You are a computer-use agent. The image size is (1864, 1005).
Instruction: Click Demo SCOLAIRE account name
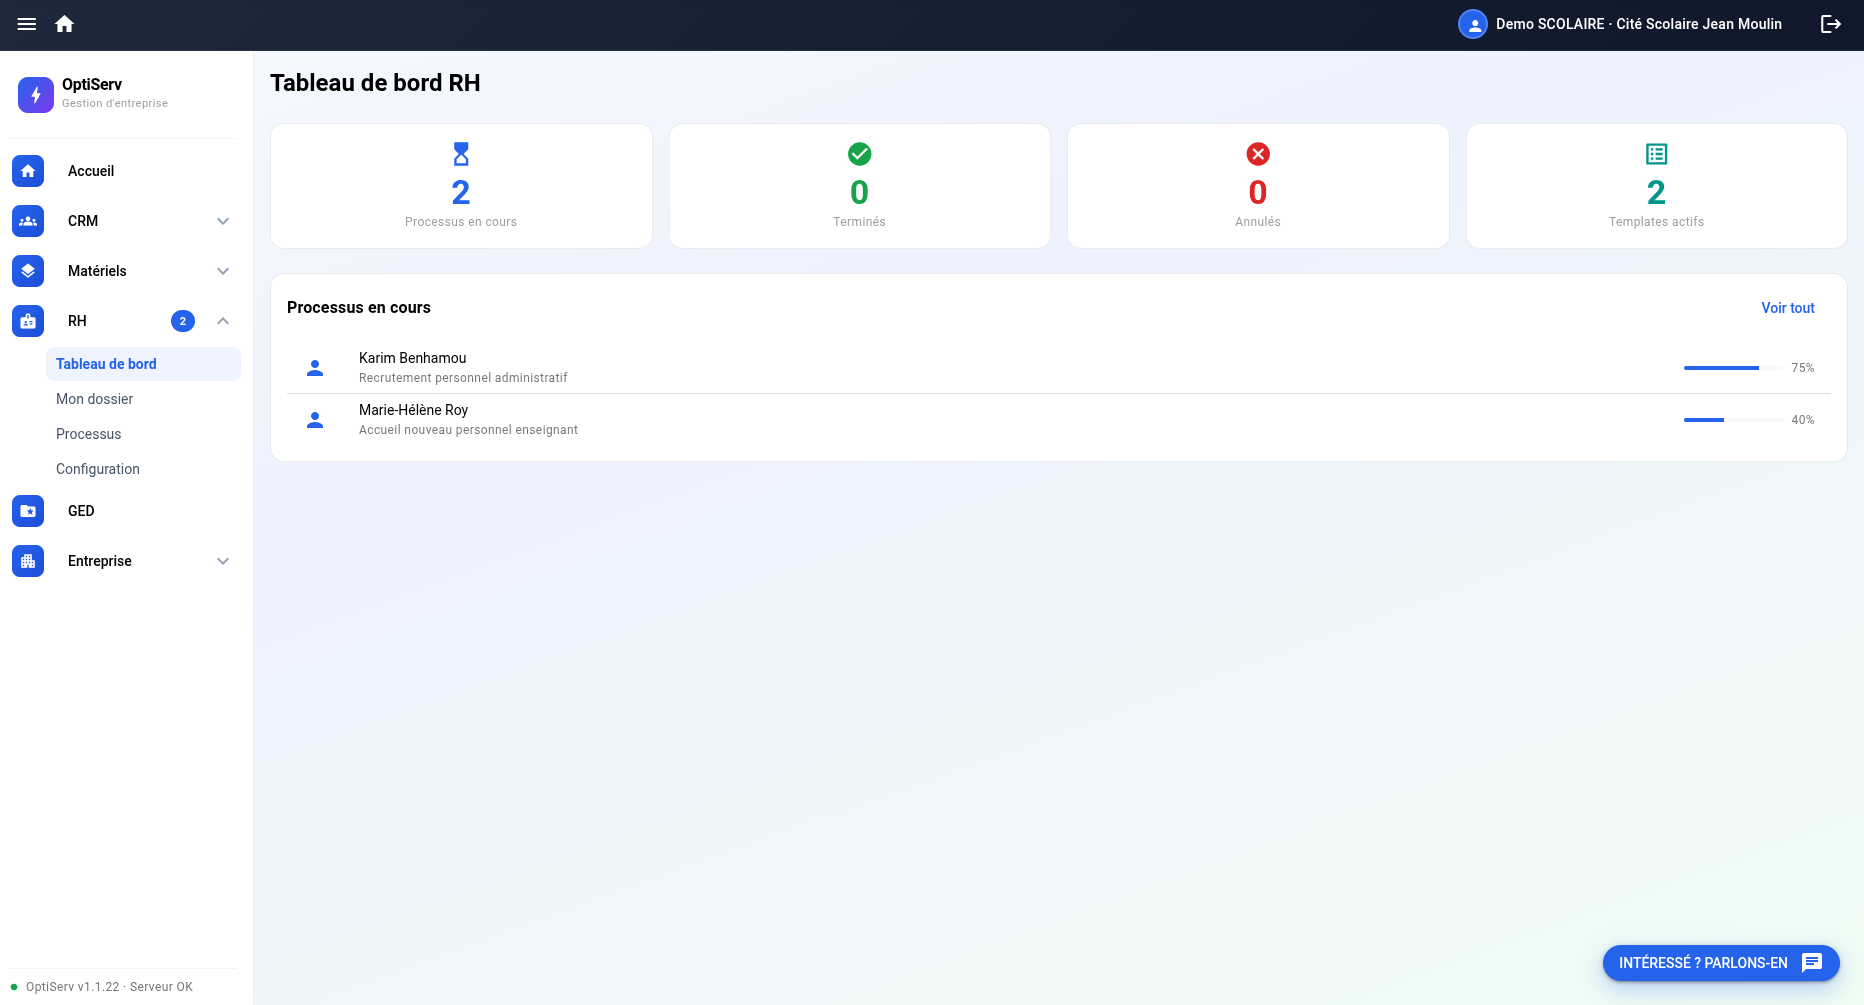[x=1639, y=24]
